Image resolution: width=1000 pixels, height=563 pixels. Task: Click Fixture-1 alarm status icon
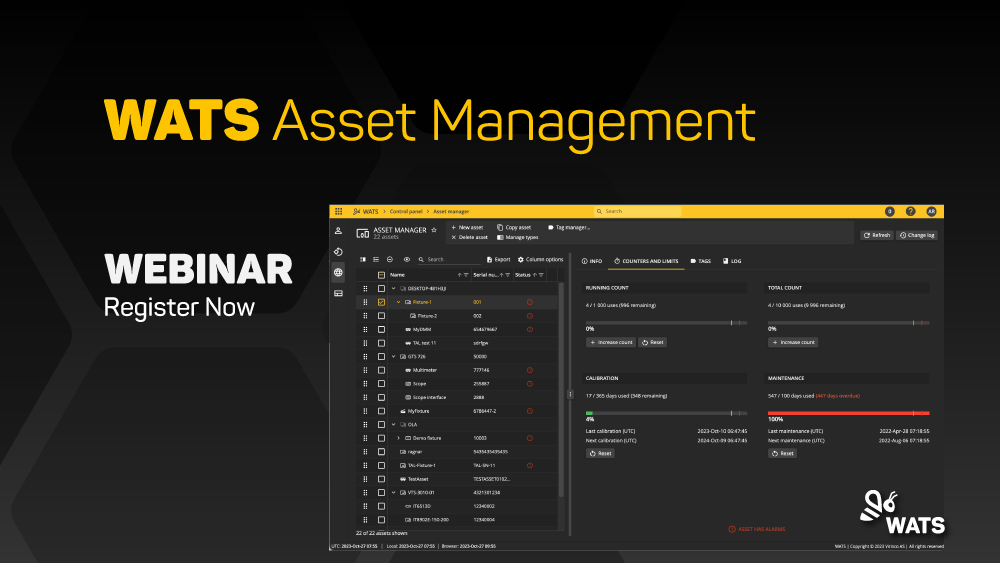[x=530, y=302]
